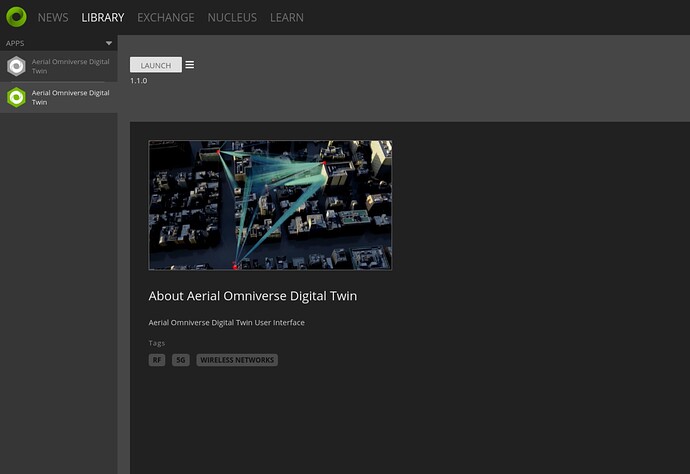Go to the NUCLEUS tab
Screen dimensions: 690x474
click(x=232, y=18)
